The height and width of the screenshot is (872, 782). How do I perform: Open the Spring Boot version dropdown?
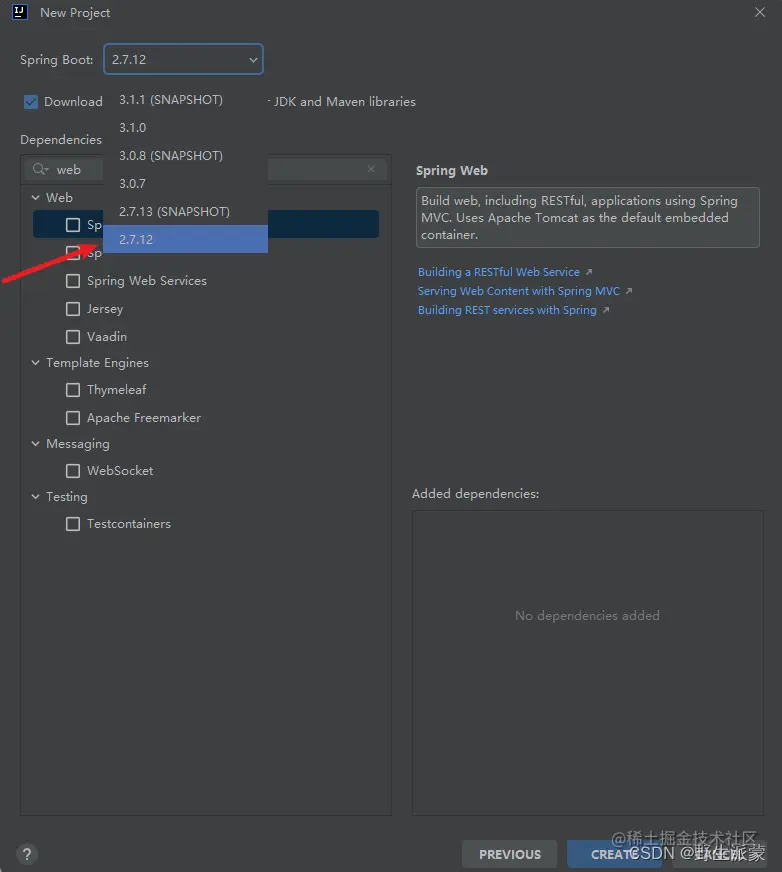183,59
